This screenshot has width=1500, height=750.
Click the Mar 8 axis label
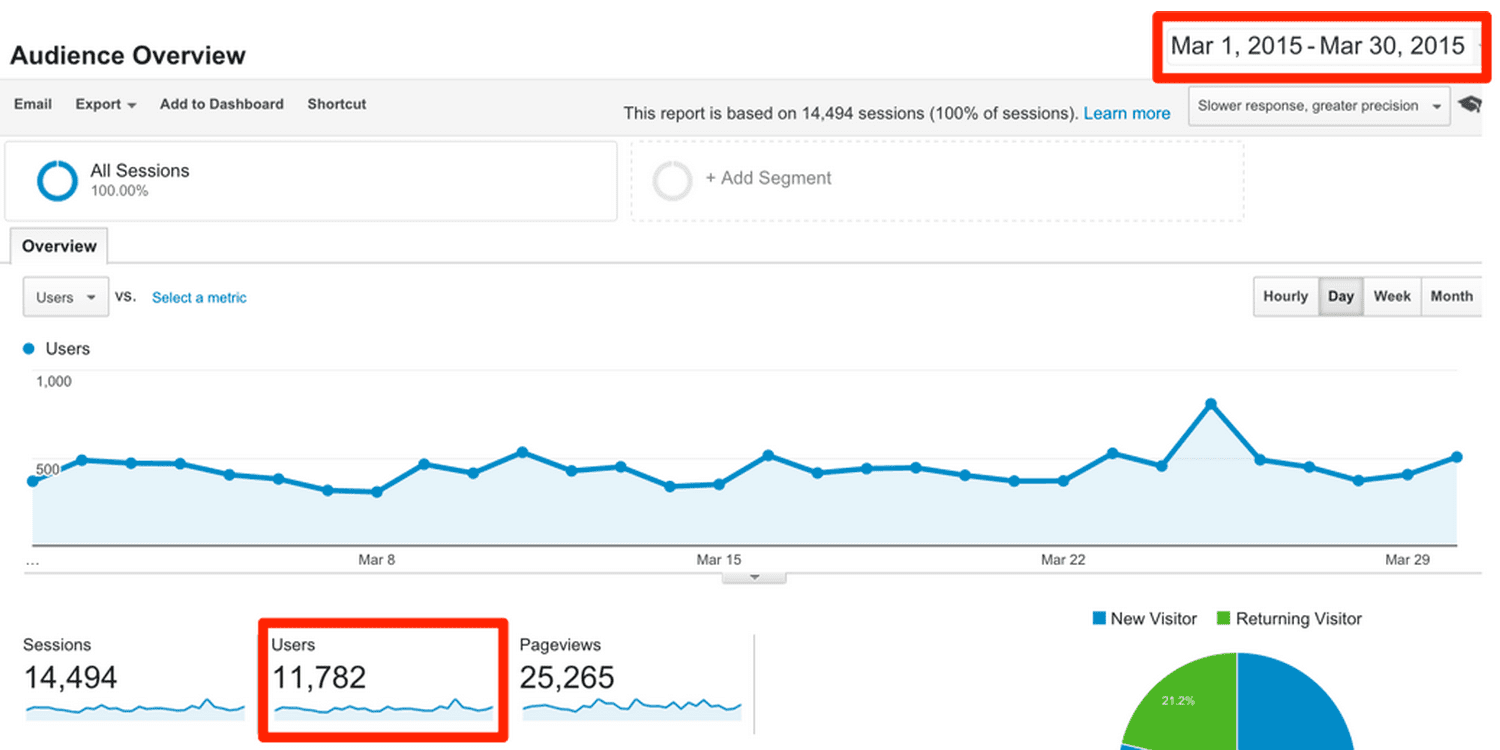coord(376,560)
